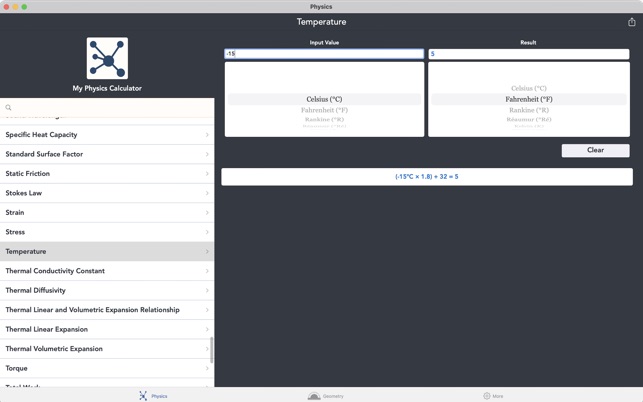
Task: Open the Strain calculator
Action: (107, 212)
